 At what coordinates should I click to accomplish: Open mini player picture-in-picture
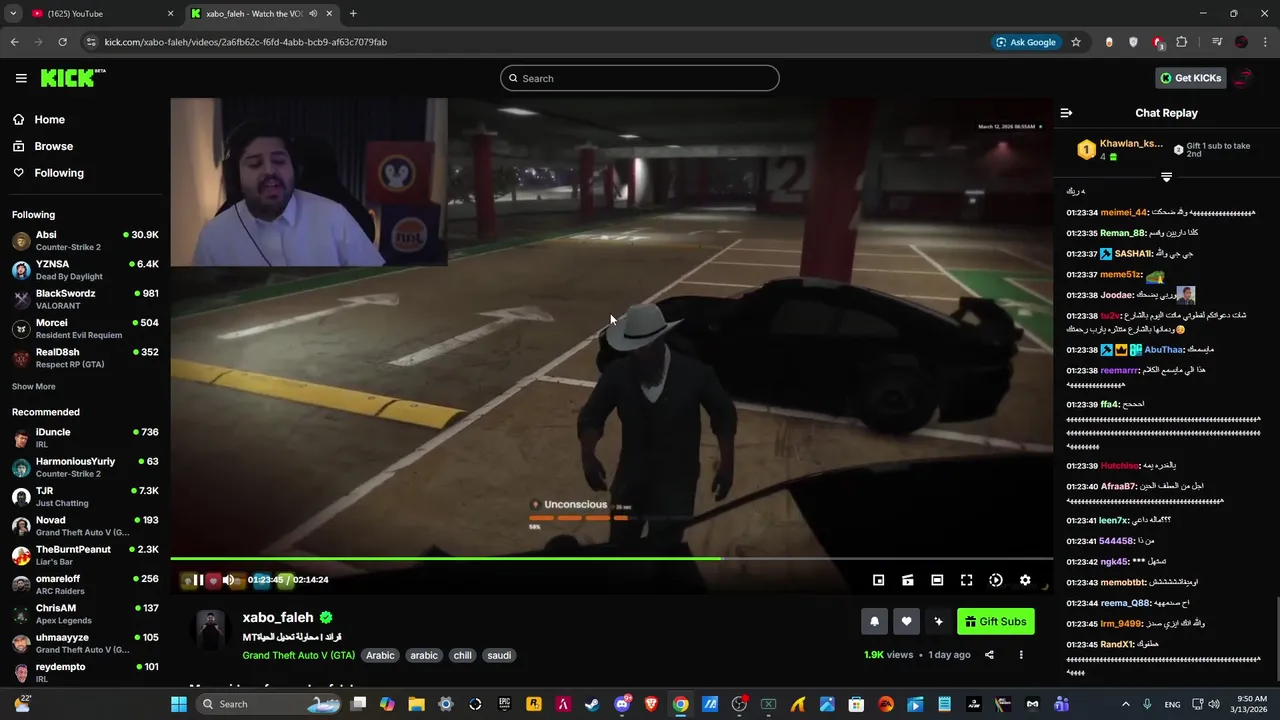tap(878, 580)
